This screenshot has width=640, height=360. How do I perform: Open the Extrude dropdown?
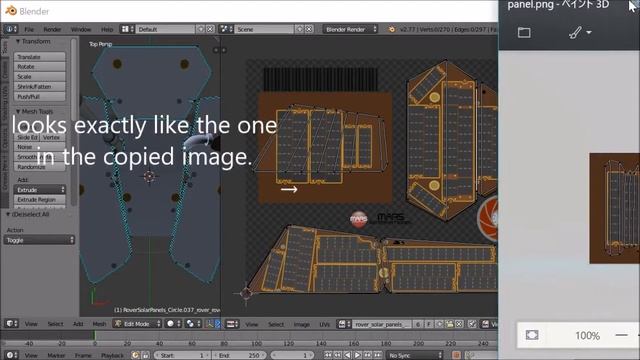tap(40, 189)
